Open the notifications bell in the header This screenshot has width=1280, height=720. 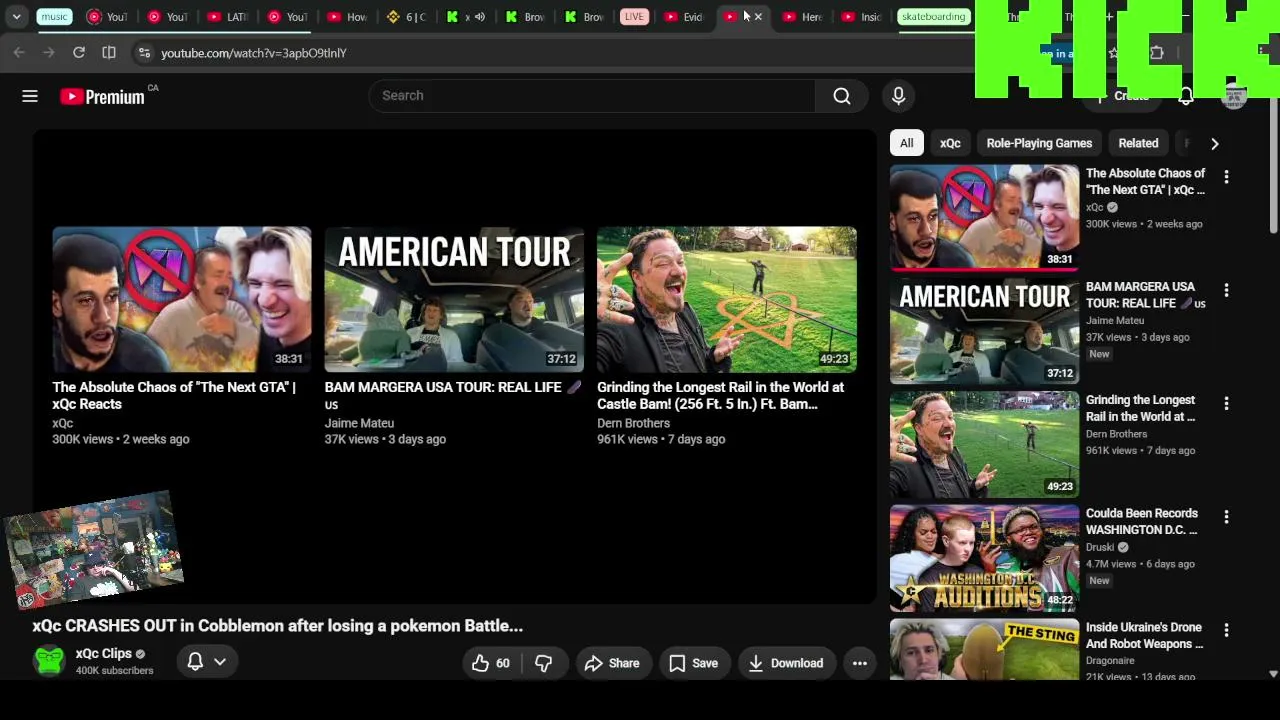pyautogui.click(x=1185, y=96)
